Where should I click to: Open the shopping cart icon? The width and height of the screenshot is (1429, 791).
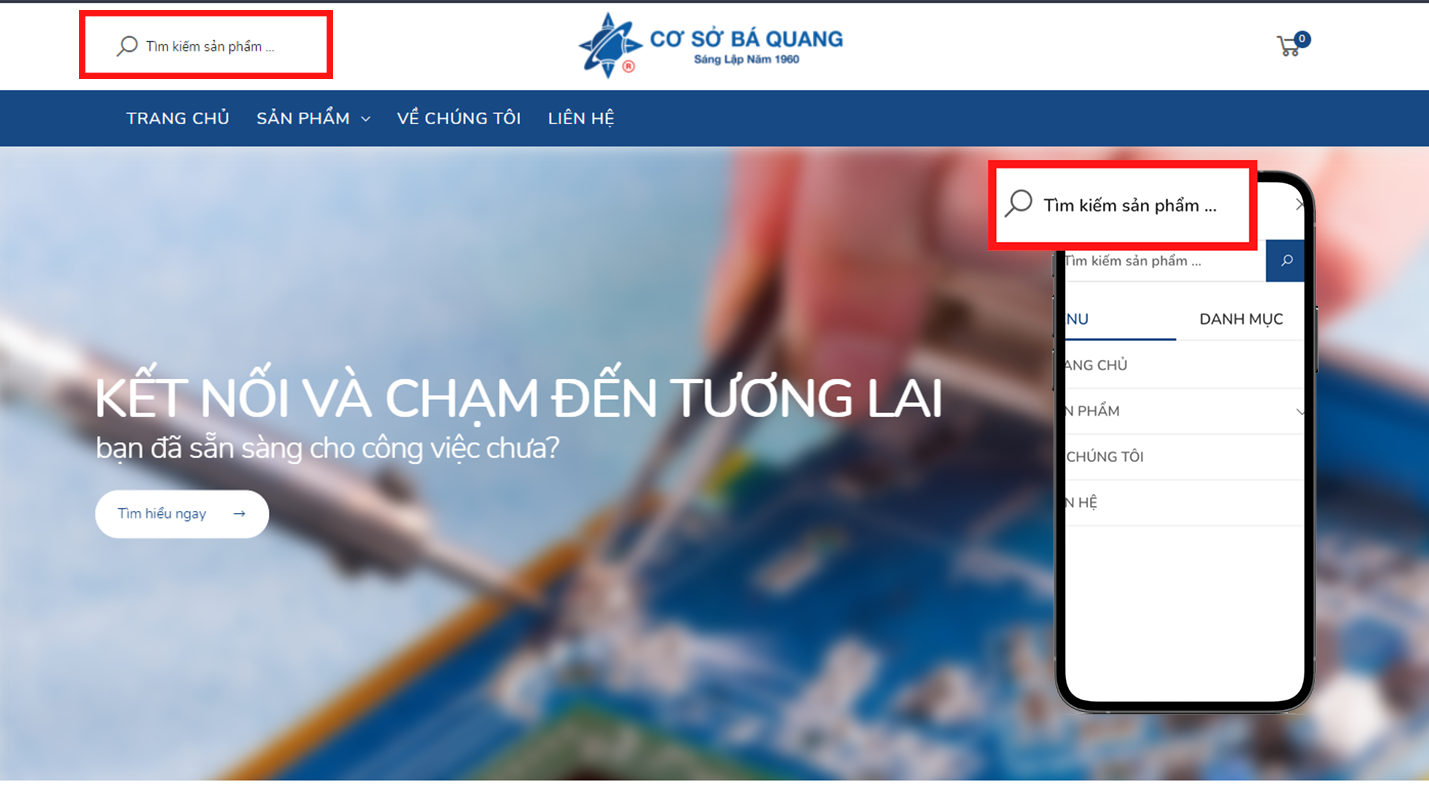tap(1288, 46)
